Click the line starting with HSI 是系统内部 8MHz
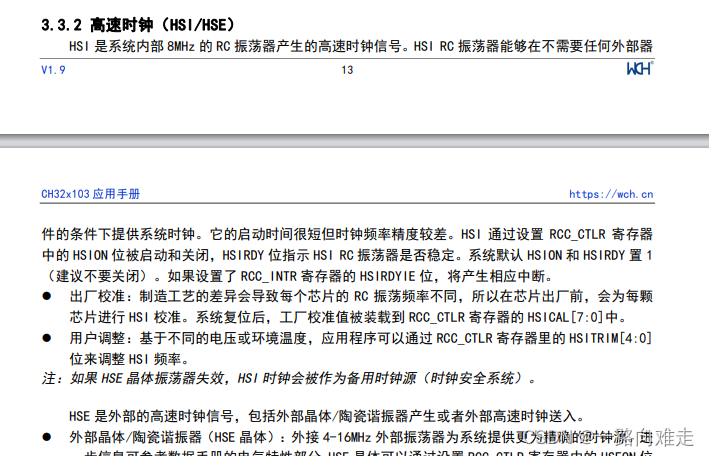This screenshot has height=456, width=709. pyautogui.click(x=361, y=46)
